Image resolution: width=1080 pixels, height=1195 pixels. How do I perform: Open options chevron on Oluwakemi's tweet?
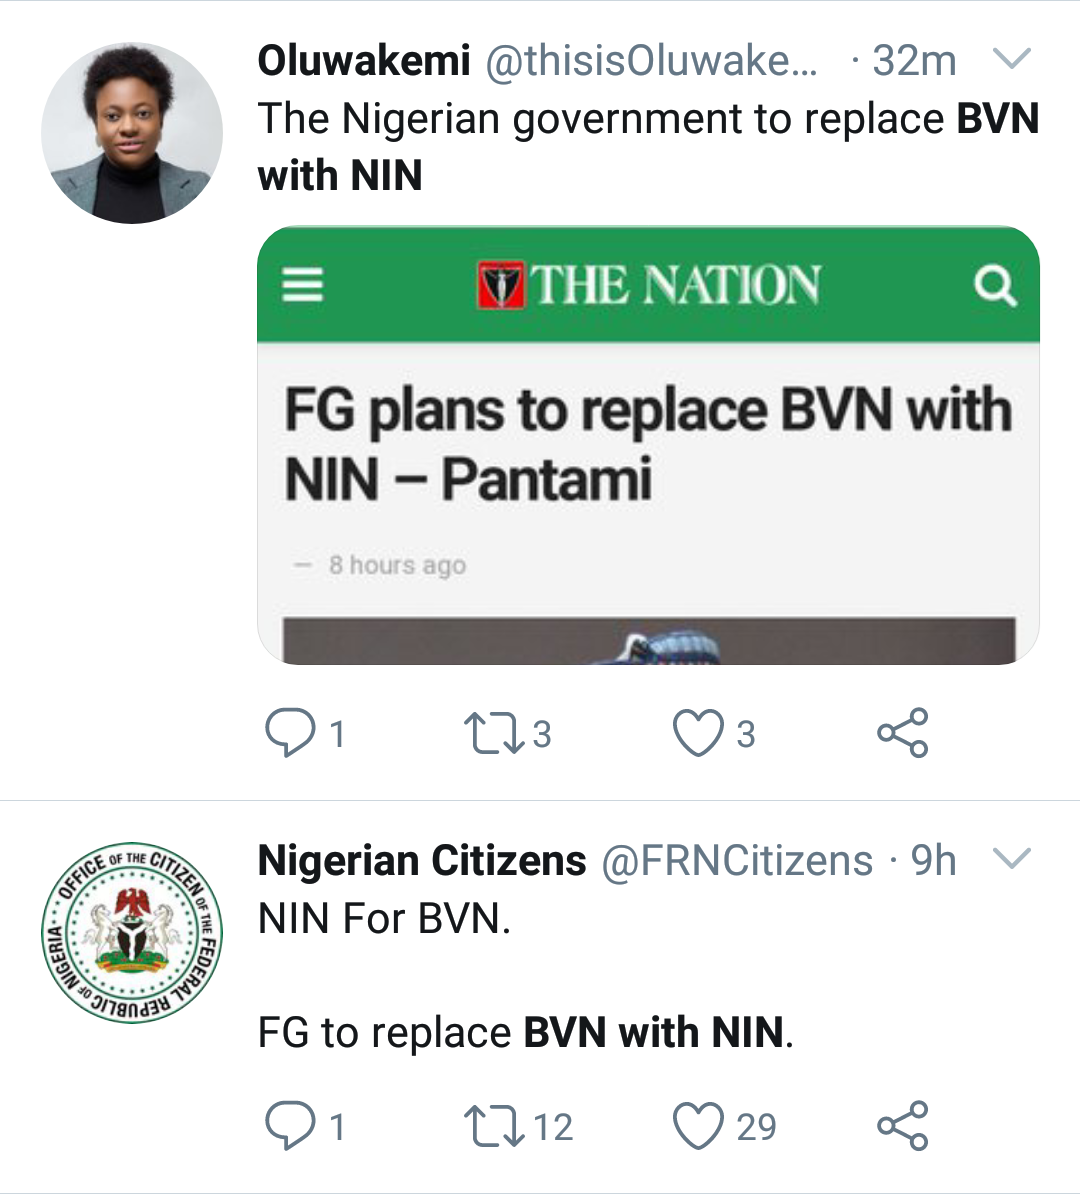(1012, 60)
